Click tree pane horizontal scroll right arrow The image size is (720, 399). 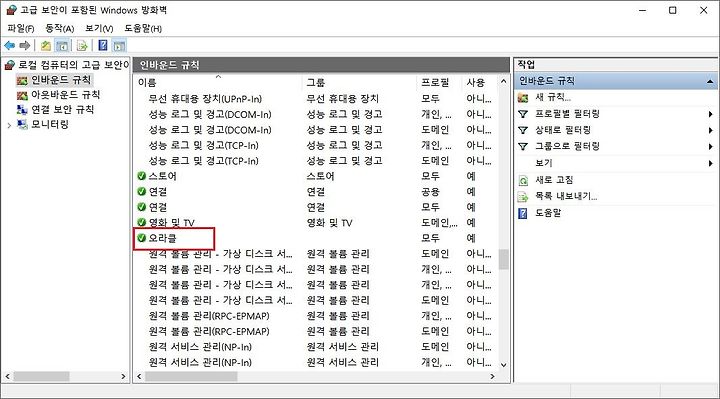123,377
